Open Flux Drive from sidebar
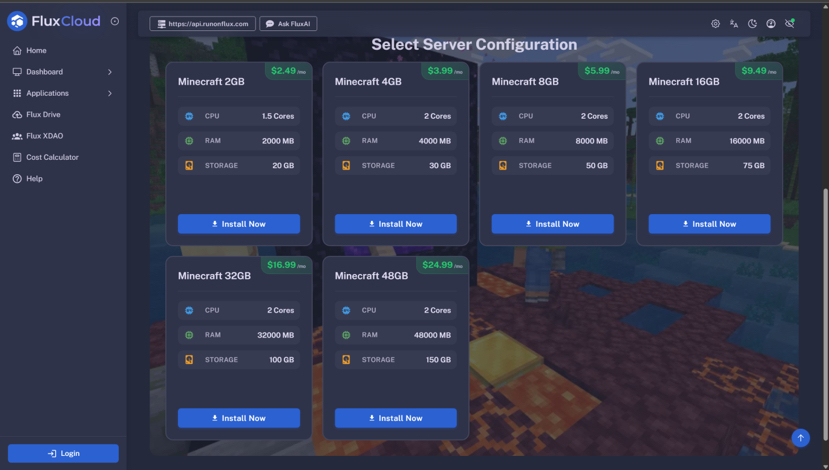This screenshot has height=470, width=829. (x=43, y=115)
